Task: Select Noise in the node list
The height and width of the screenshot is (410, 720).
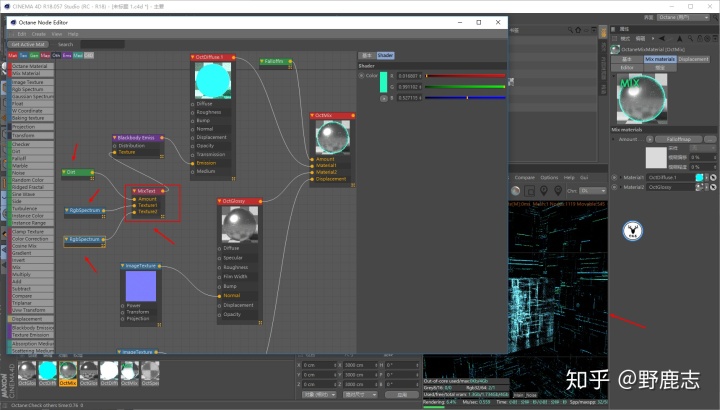Action: [31, 173]
